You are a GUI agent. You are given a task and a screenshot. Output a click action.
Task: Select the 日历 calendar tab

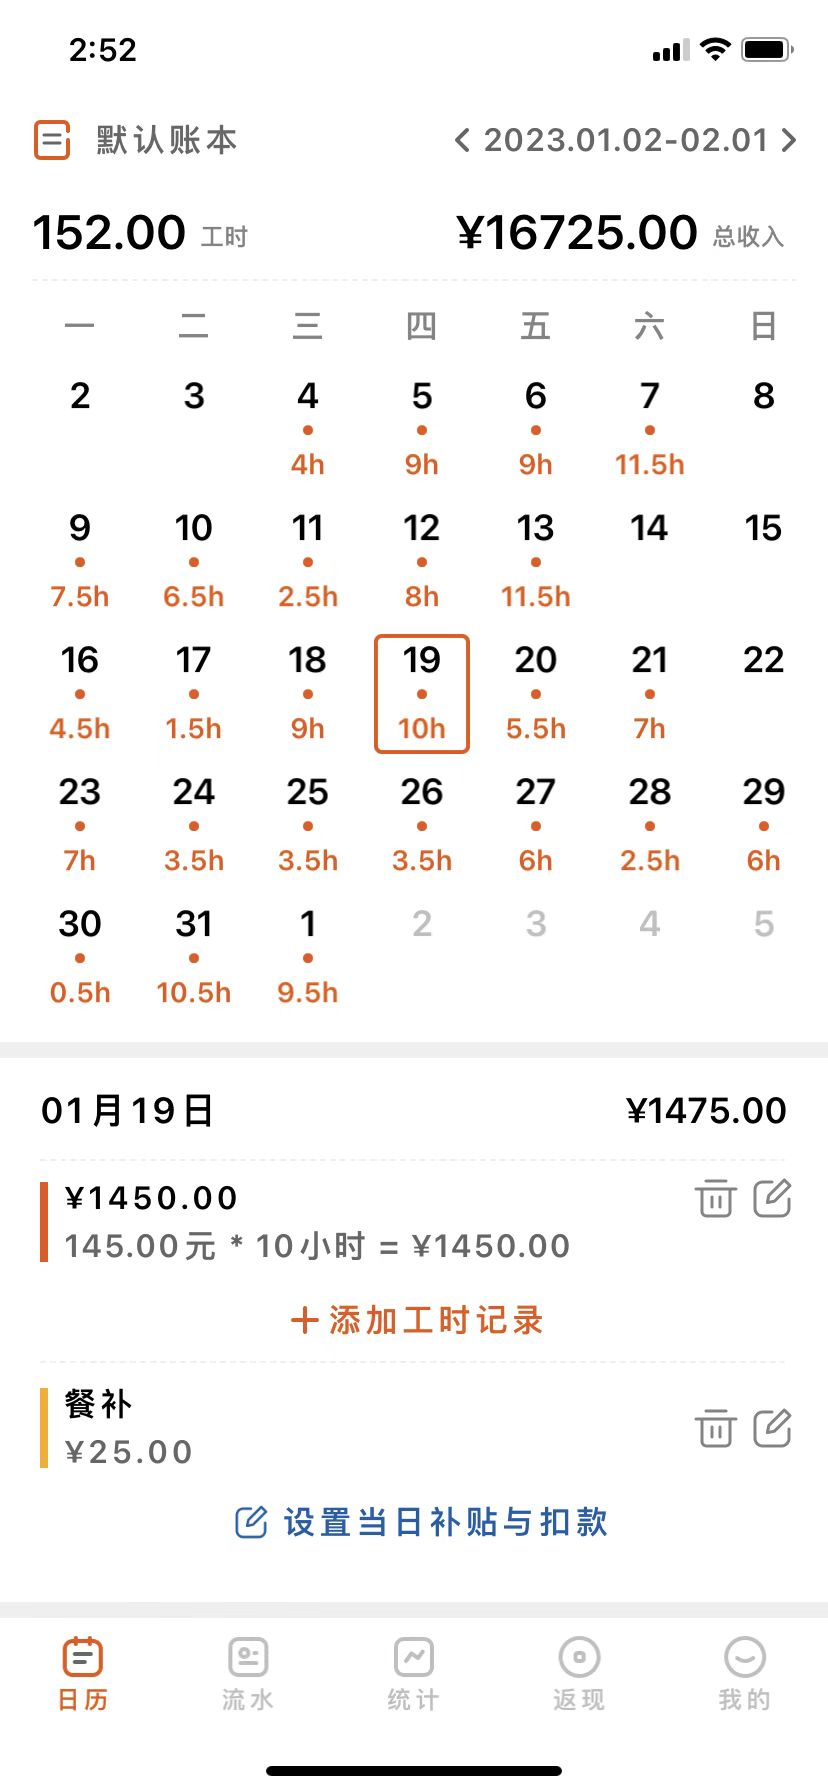[x=82, y=1671]
